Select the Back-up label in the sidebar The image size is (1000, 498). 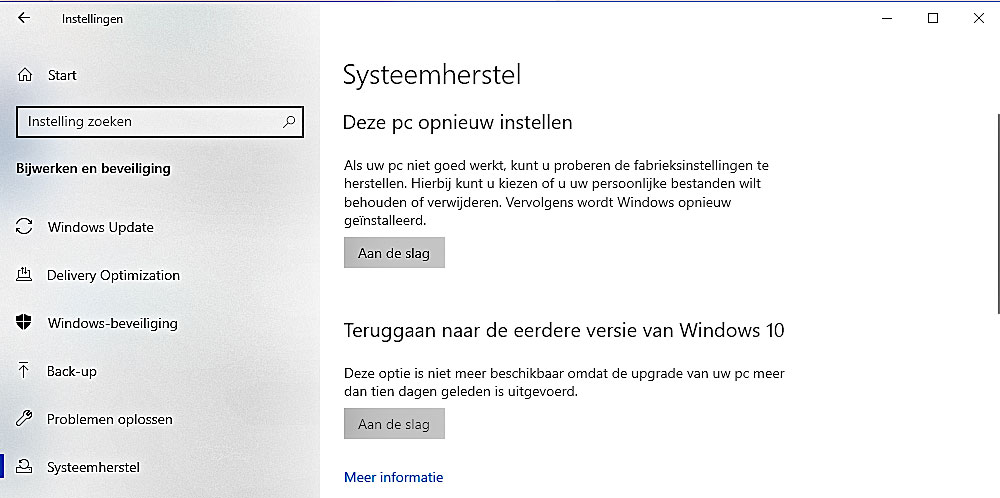tap(71, 370)
